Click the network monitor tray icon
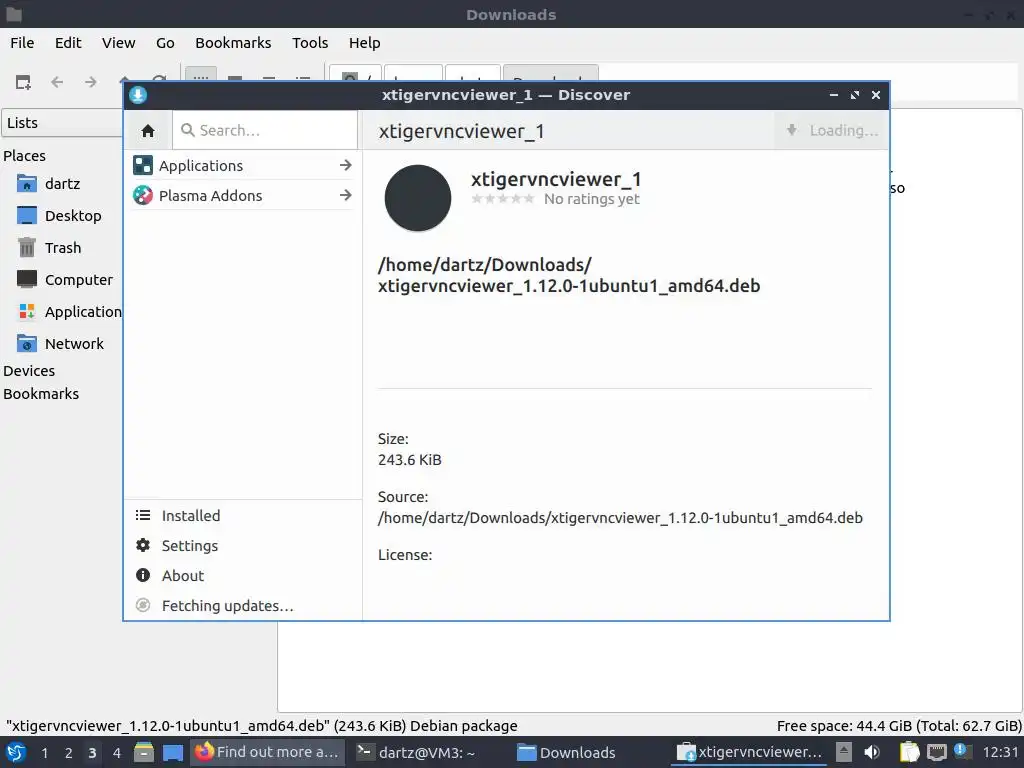The image size is (1024, 768). [x=936, y=752]
